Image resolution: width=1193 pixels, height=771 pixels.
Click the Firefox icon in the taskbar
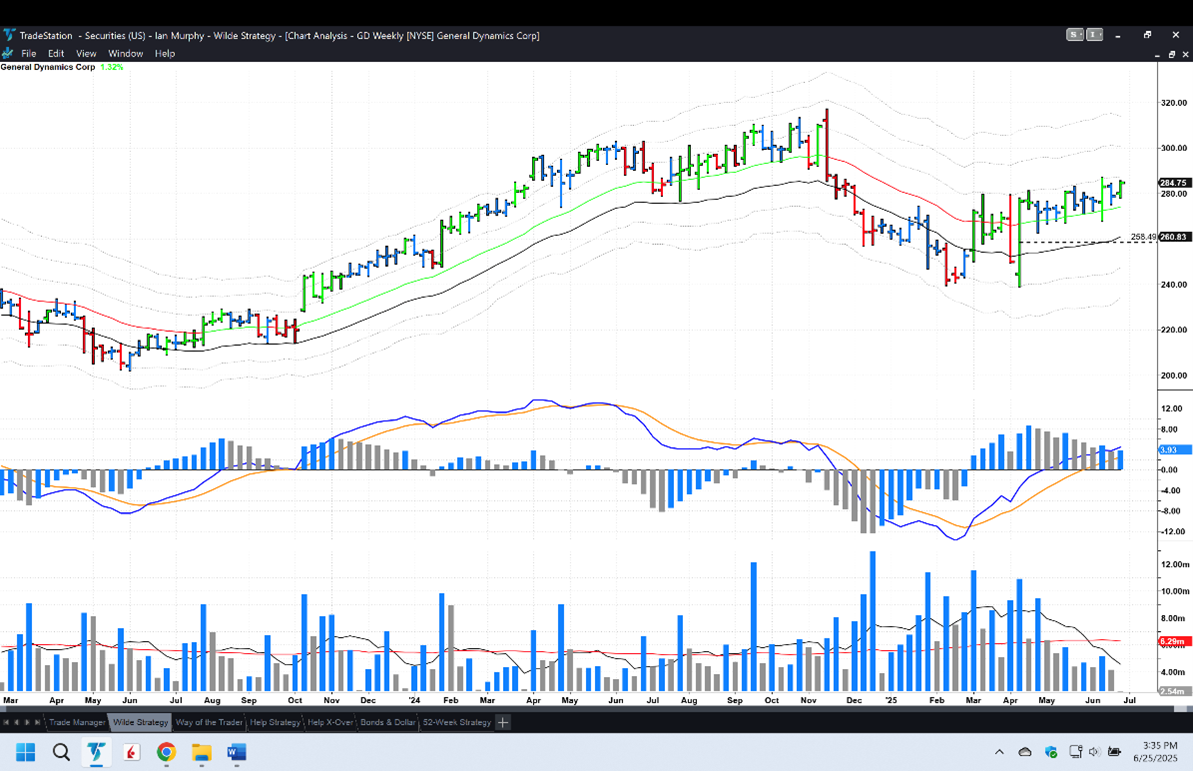click(131, 751)
